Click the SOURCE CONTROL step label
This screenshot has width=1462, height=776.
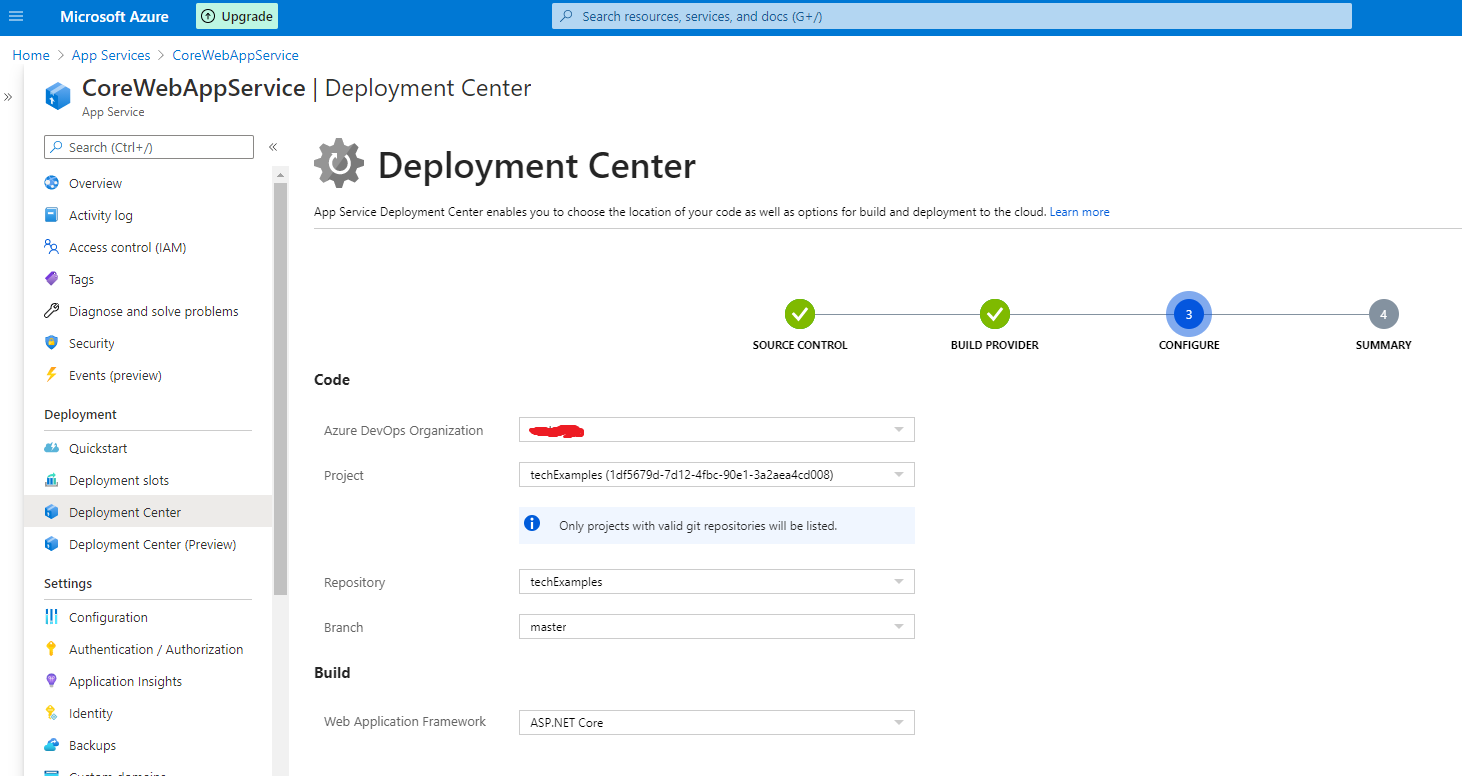pyautogui.click(x=800, y=345)
